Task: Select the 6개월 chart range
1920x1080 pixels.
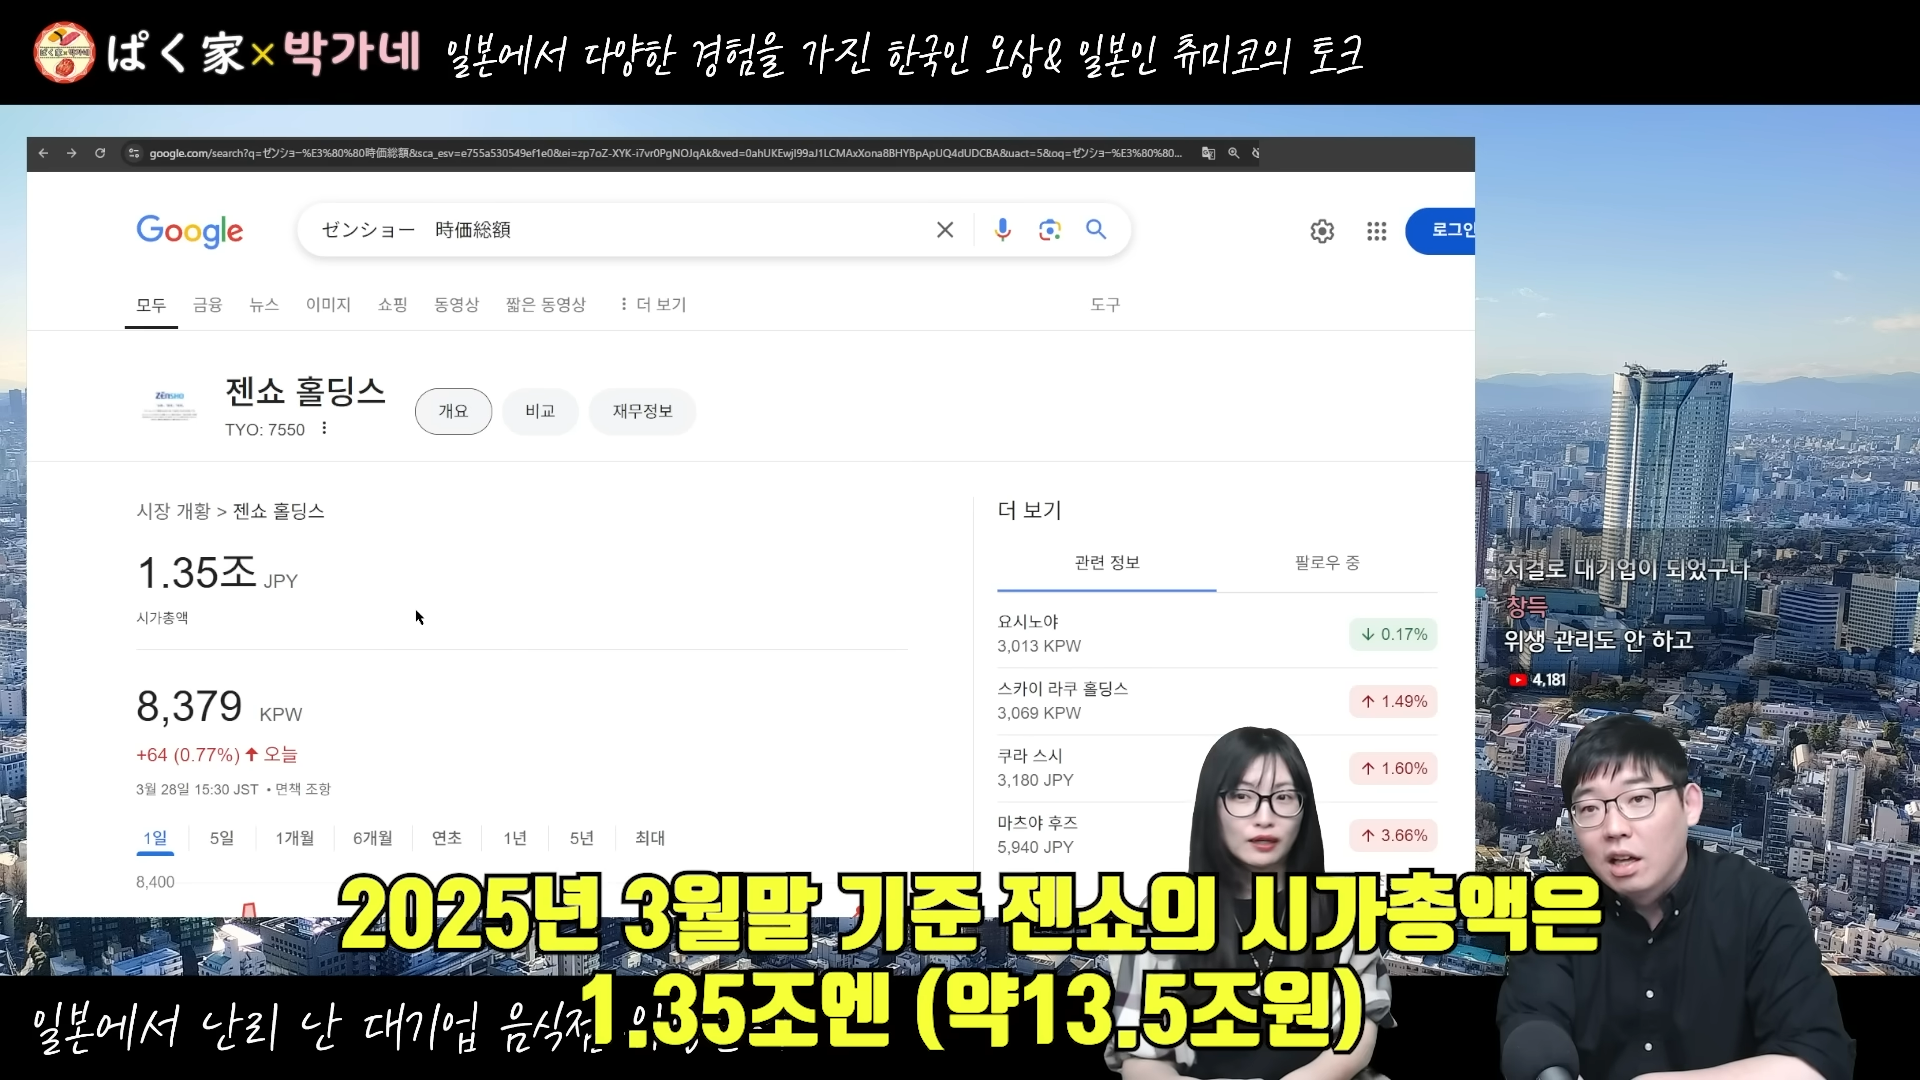Action: [x=373, y=838]
